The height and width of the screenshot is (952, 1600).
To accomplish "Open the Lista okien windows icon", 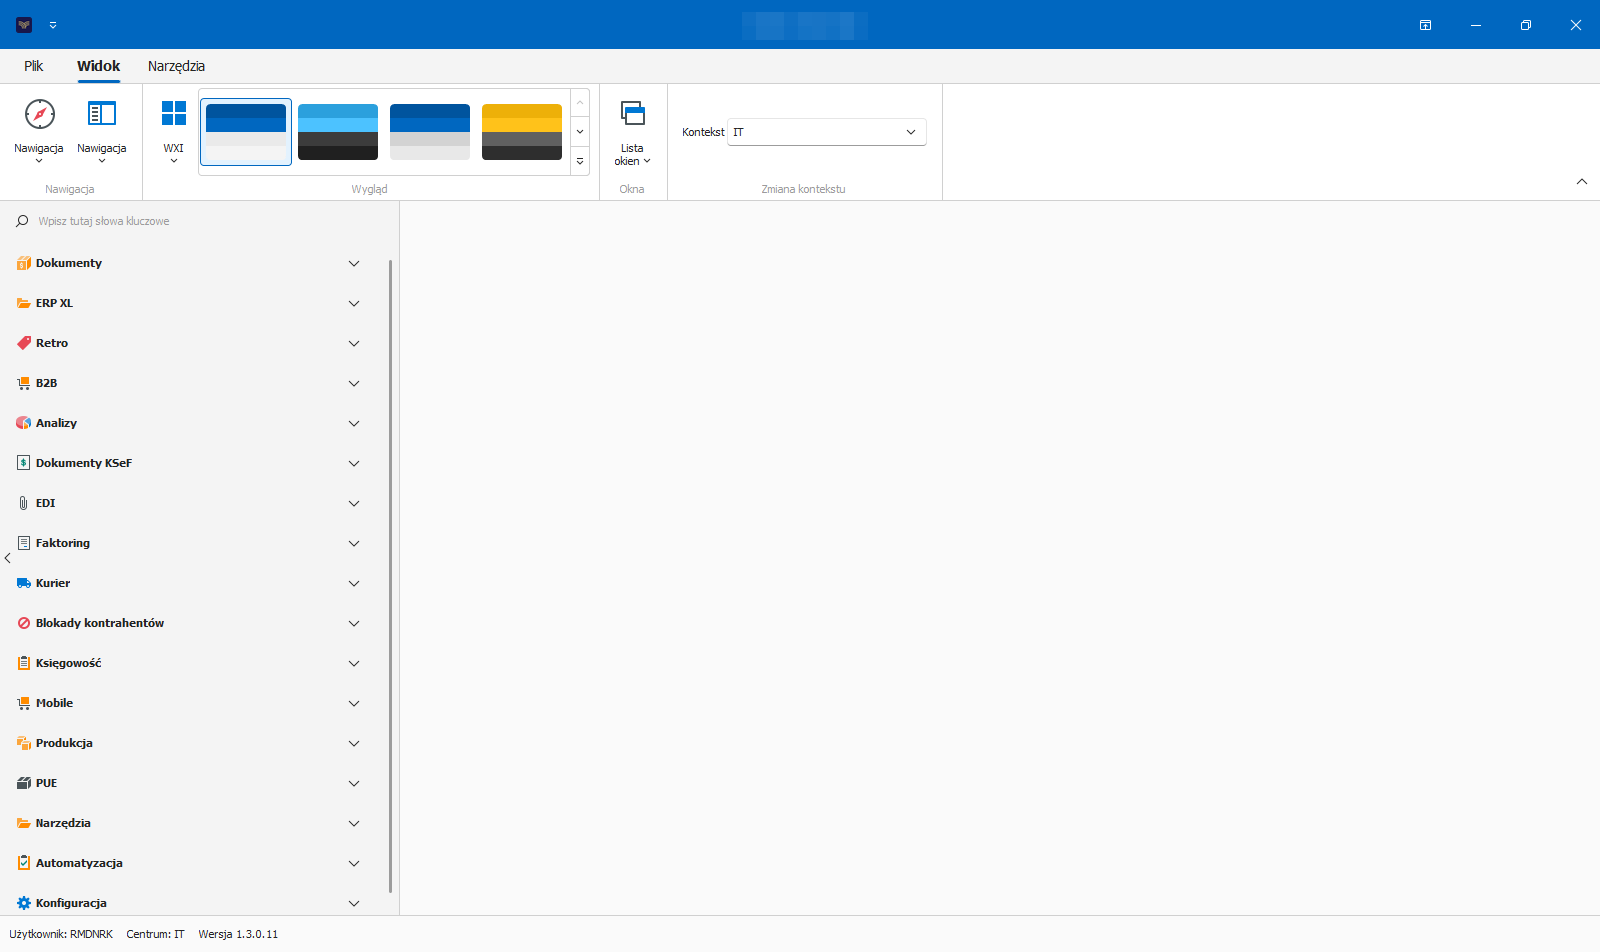I will (x=632, y=113).
